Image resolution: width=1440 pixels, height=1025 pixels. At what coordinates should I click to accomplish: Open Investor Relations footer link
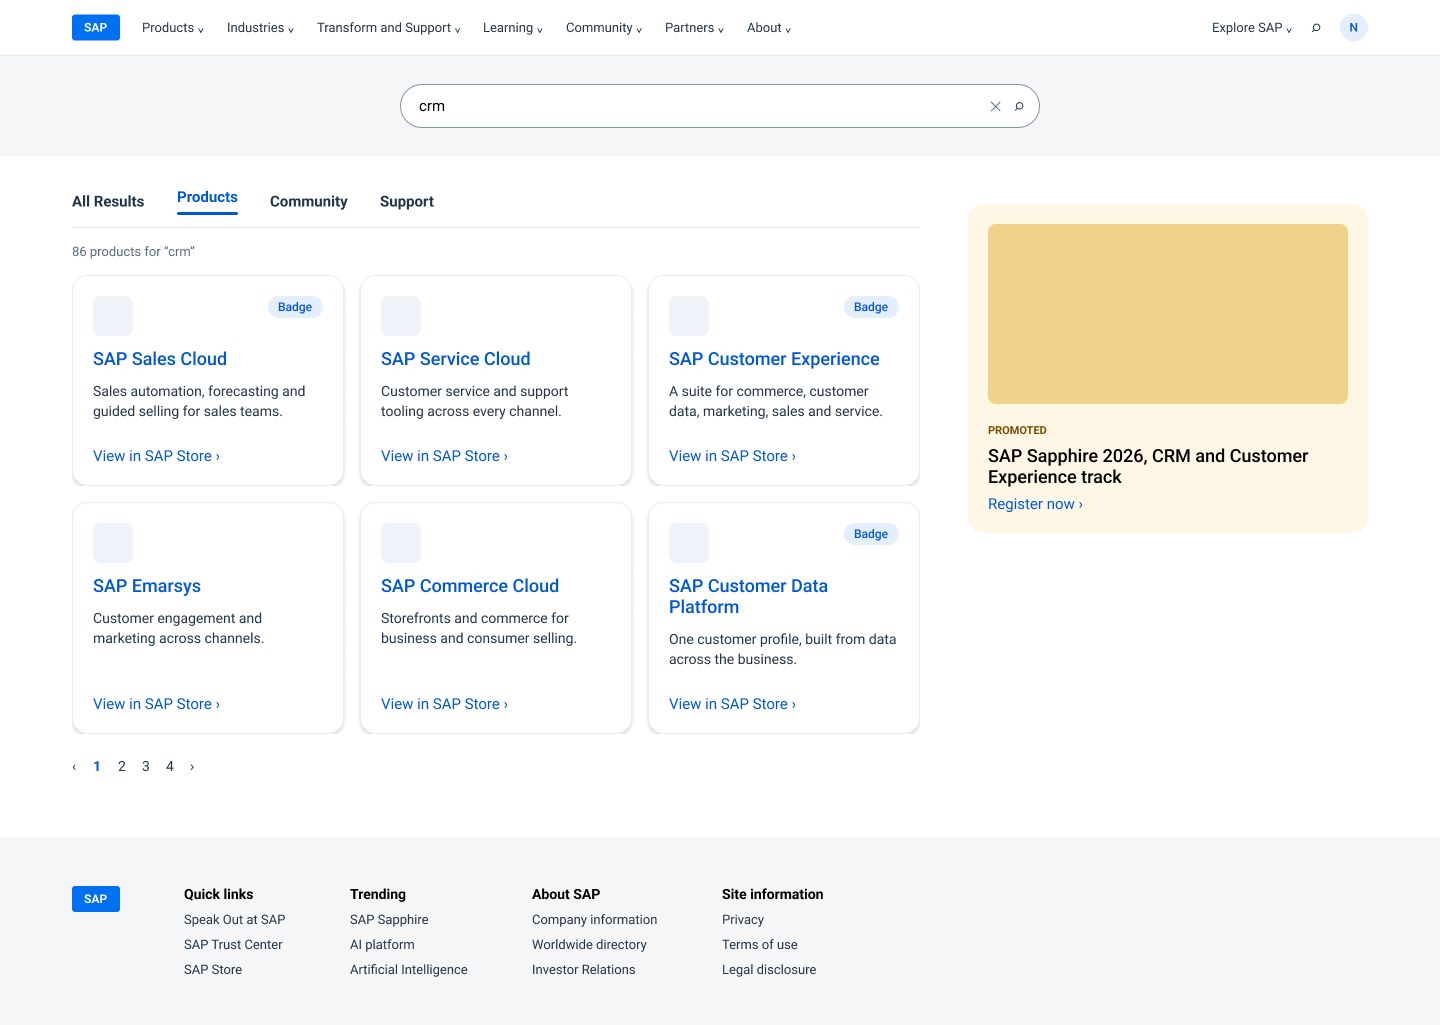(584, 970)
